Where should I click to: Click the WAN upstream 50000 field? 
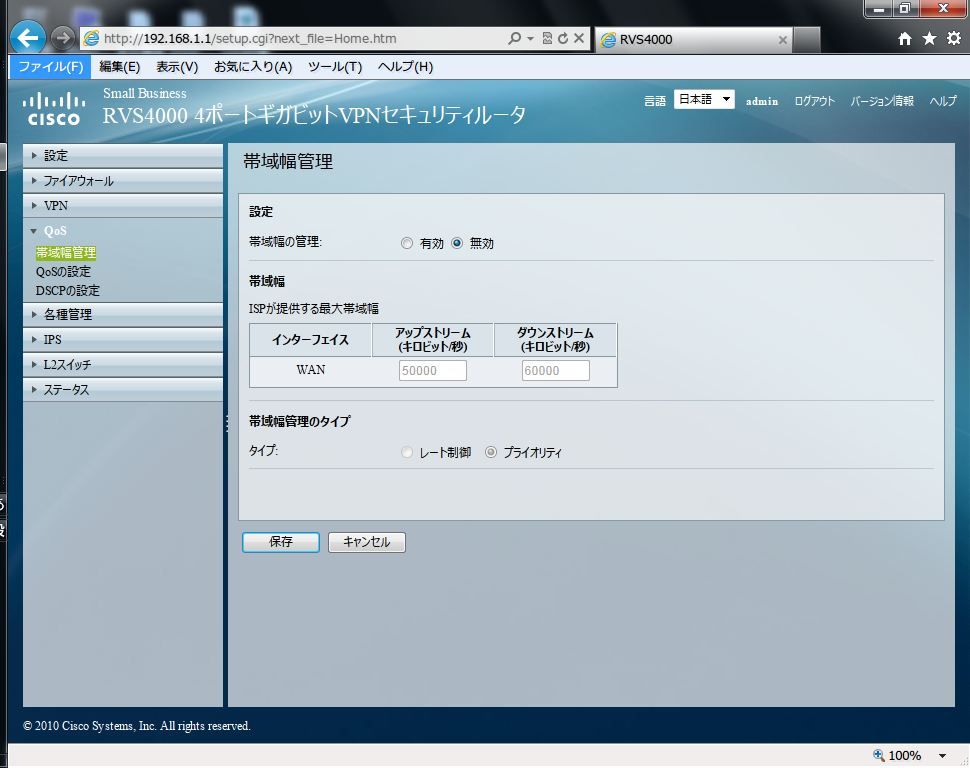coord(432,371)
